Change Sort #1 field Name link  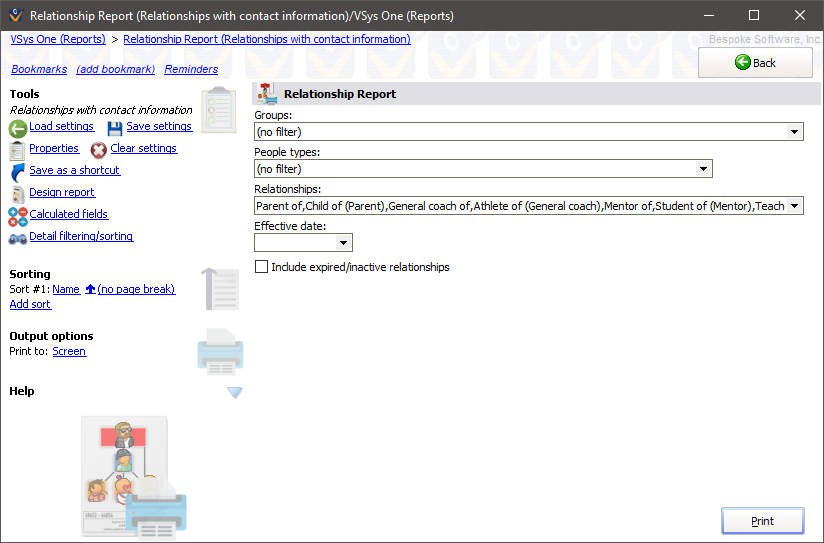coord(66,289)
